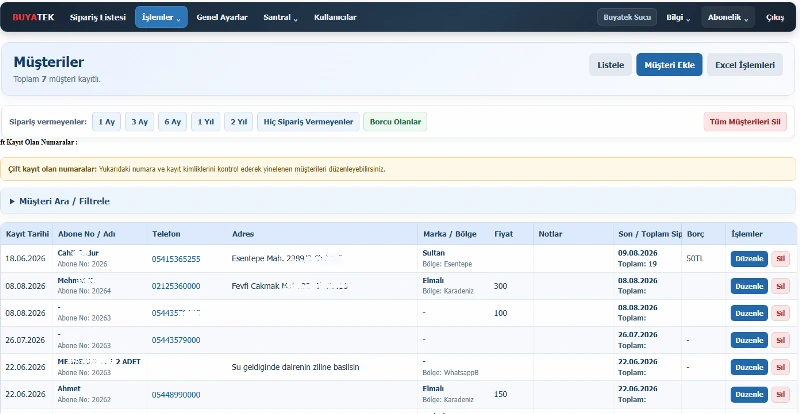Click the Telefon column header

pyautogui.click(x=166, y=234)
